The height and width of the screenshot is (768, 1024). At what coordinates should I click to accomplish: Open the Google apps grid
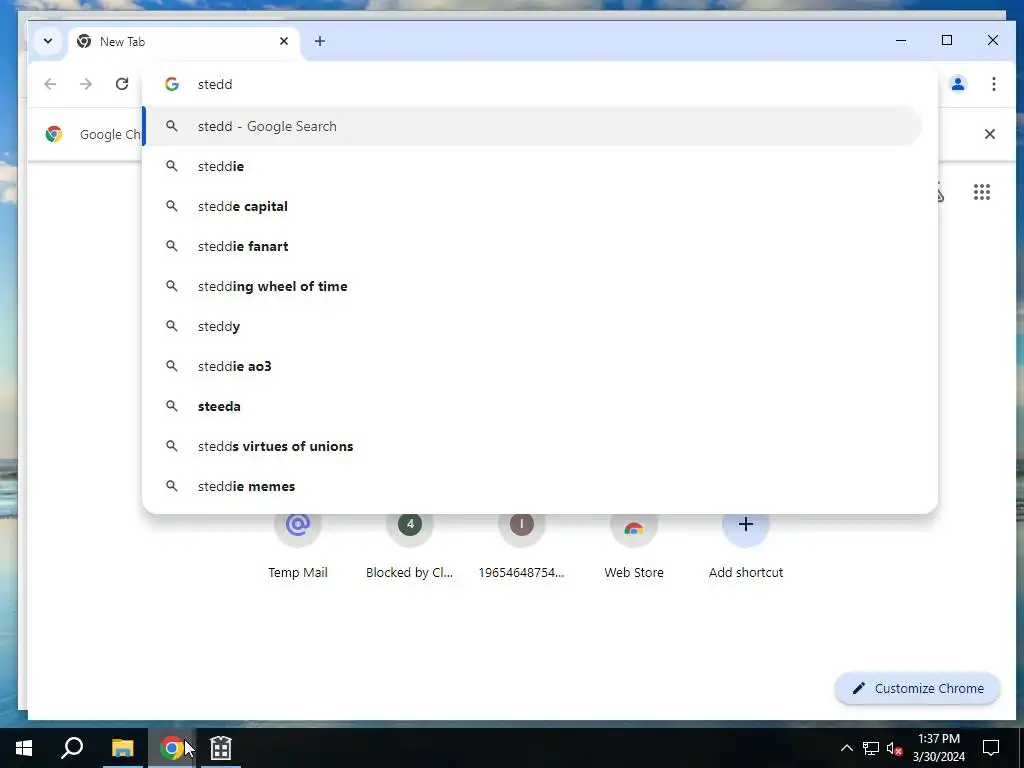click(x=982, y=192)
